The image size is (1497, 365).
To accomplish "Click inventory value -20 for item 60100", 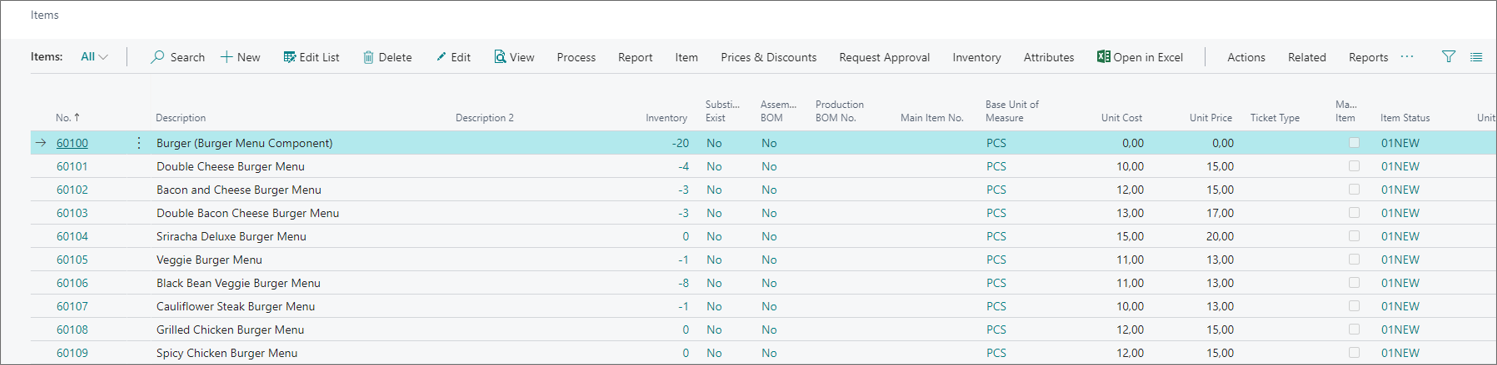I will tap(680, 143).
